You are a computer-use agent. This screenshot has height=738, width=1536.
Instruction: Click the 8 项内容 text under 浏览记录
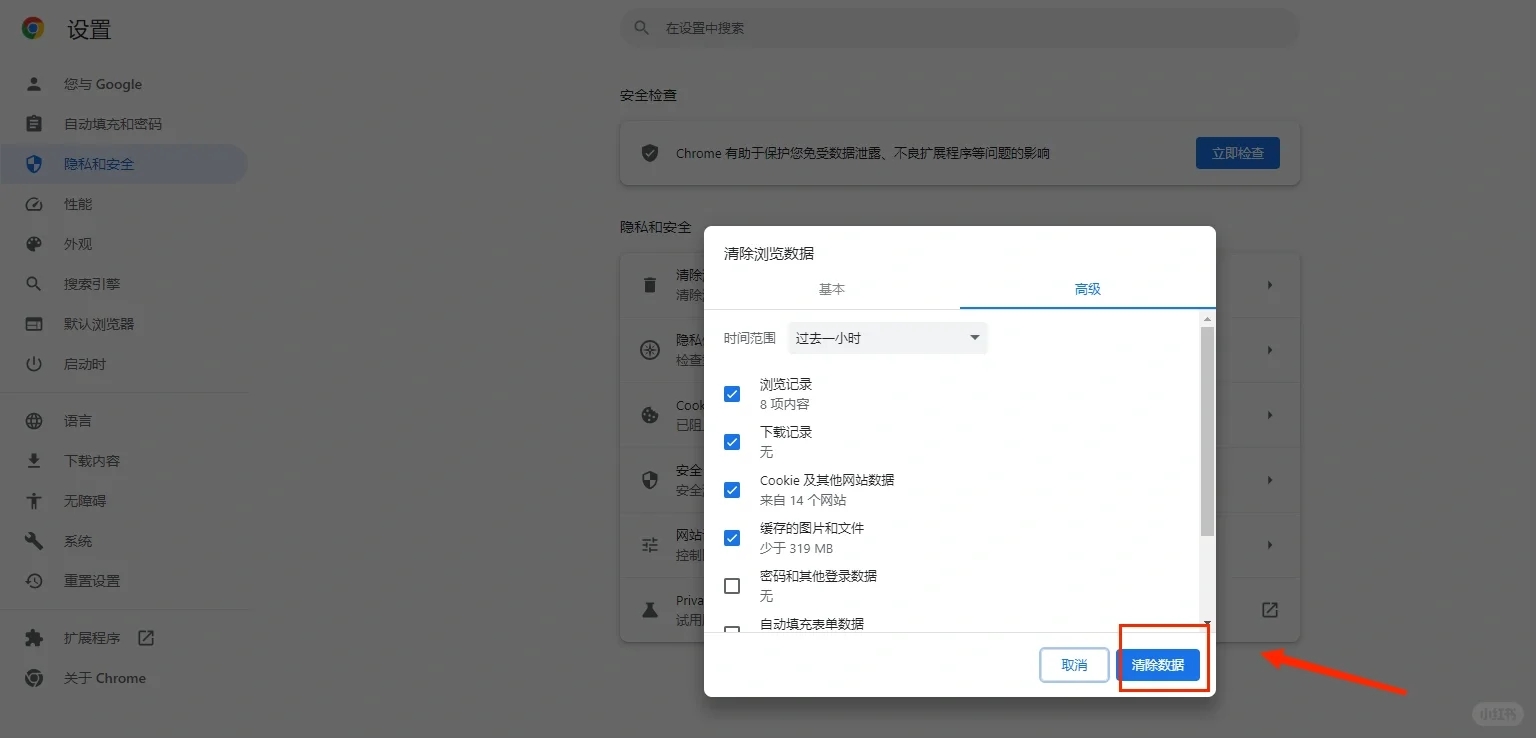pos(785,404)
